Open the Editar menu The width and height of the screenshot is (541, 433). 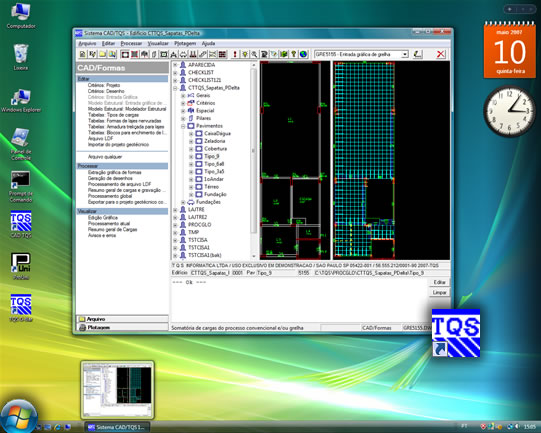click(x=108, y=43)
